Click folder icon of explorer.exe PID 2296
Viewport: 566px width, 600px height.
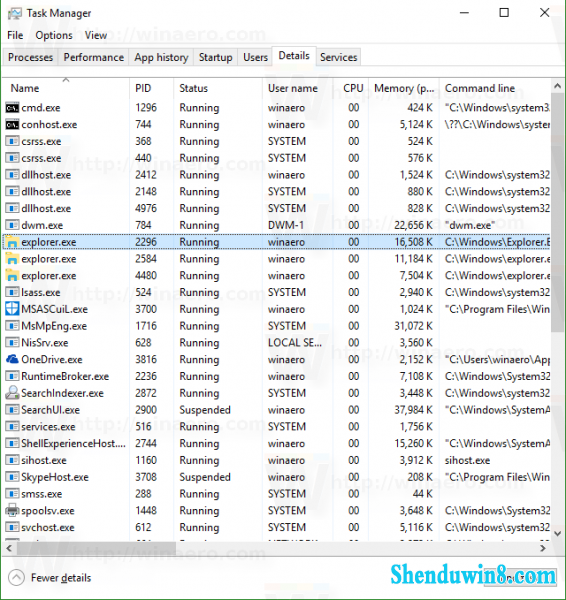(12, 242)
